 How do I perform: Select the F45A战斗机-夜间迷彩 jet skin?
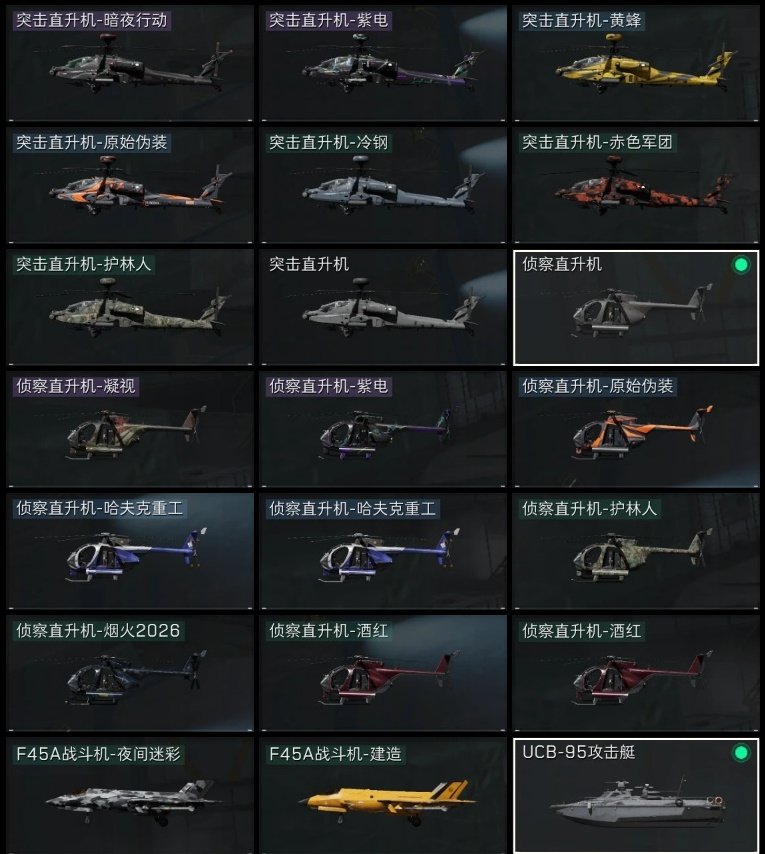pyautogui.click(x=130, y=796)
